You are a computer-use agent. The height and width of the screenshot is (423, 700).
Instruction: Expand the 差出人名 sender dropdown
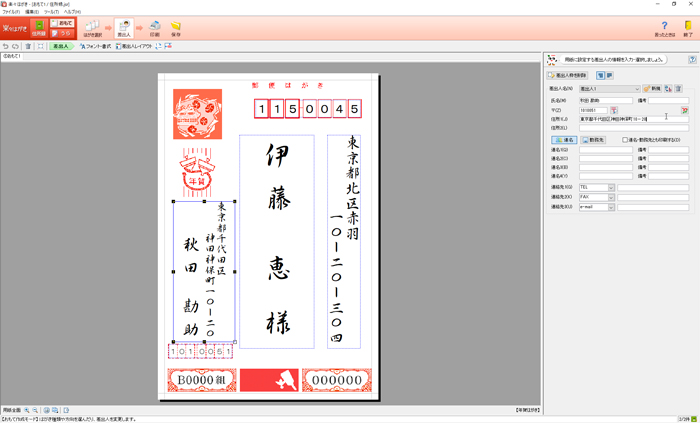coord(635,89)
